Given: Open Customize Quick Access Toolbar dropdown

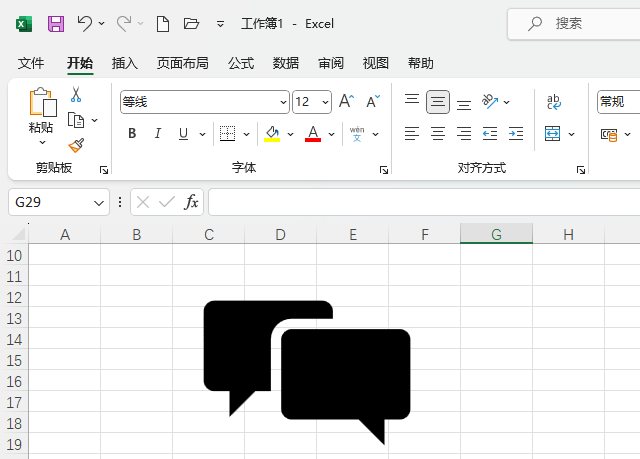Looking at the screenshot, I should pos(220,24).
